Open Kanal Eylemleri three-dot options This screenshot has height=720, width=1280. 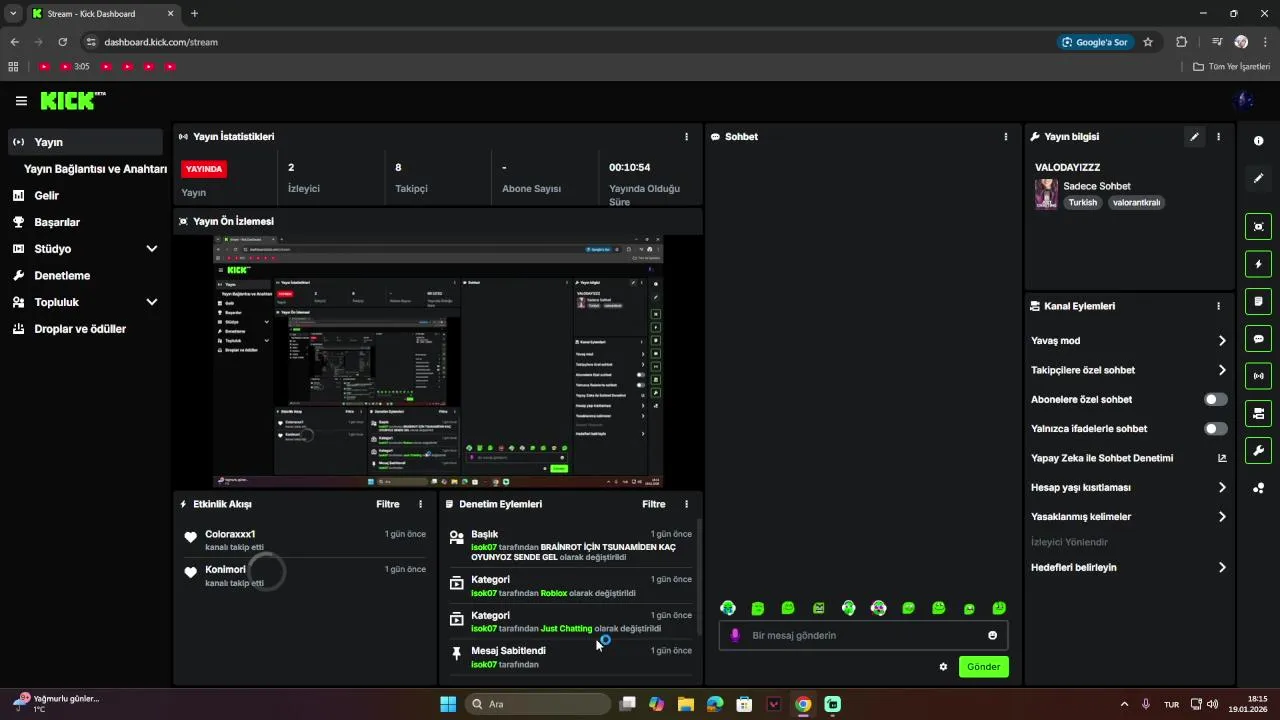point(1218,306)
